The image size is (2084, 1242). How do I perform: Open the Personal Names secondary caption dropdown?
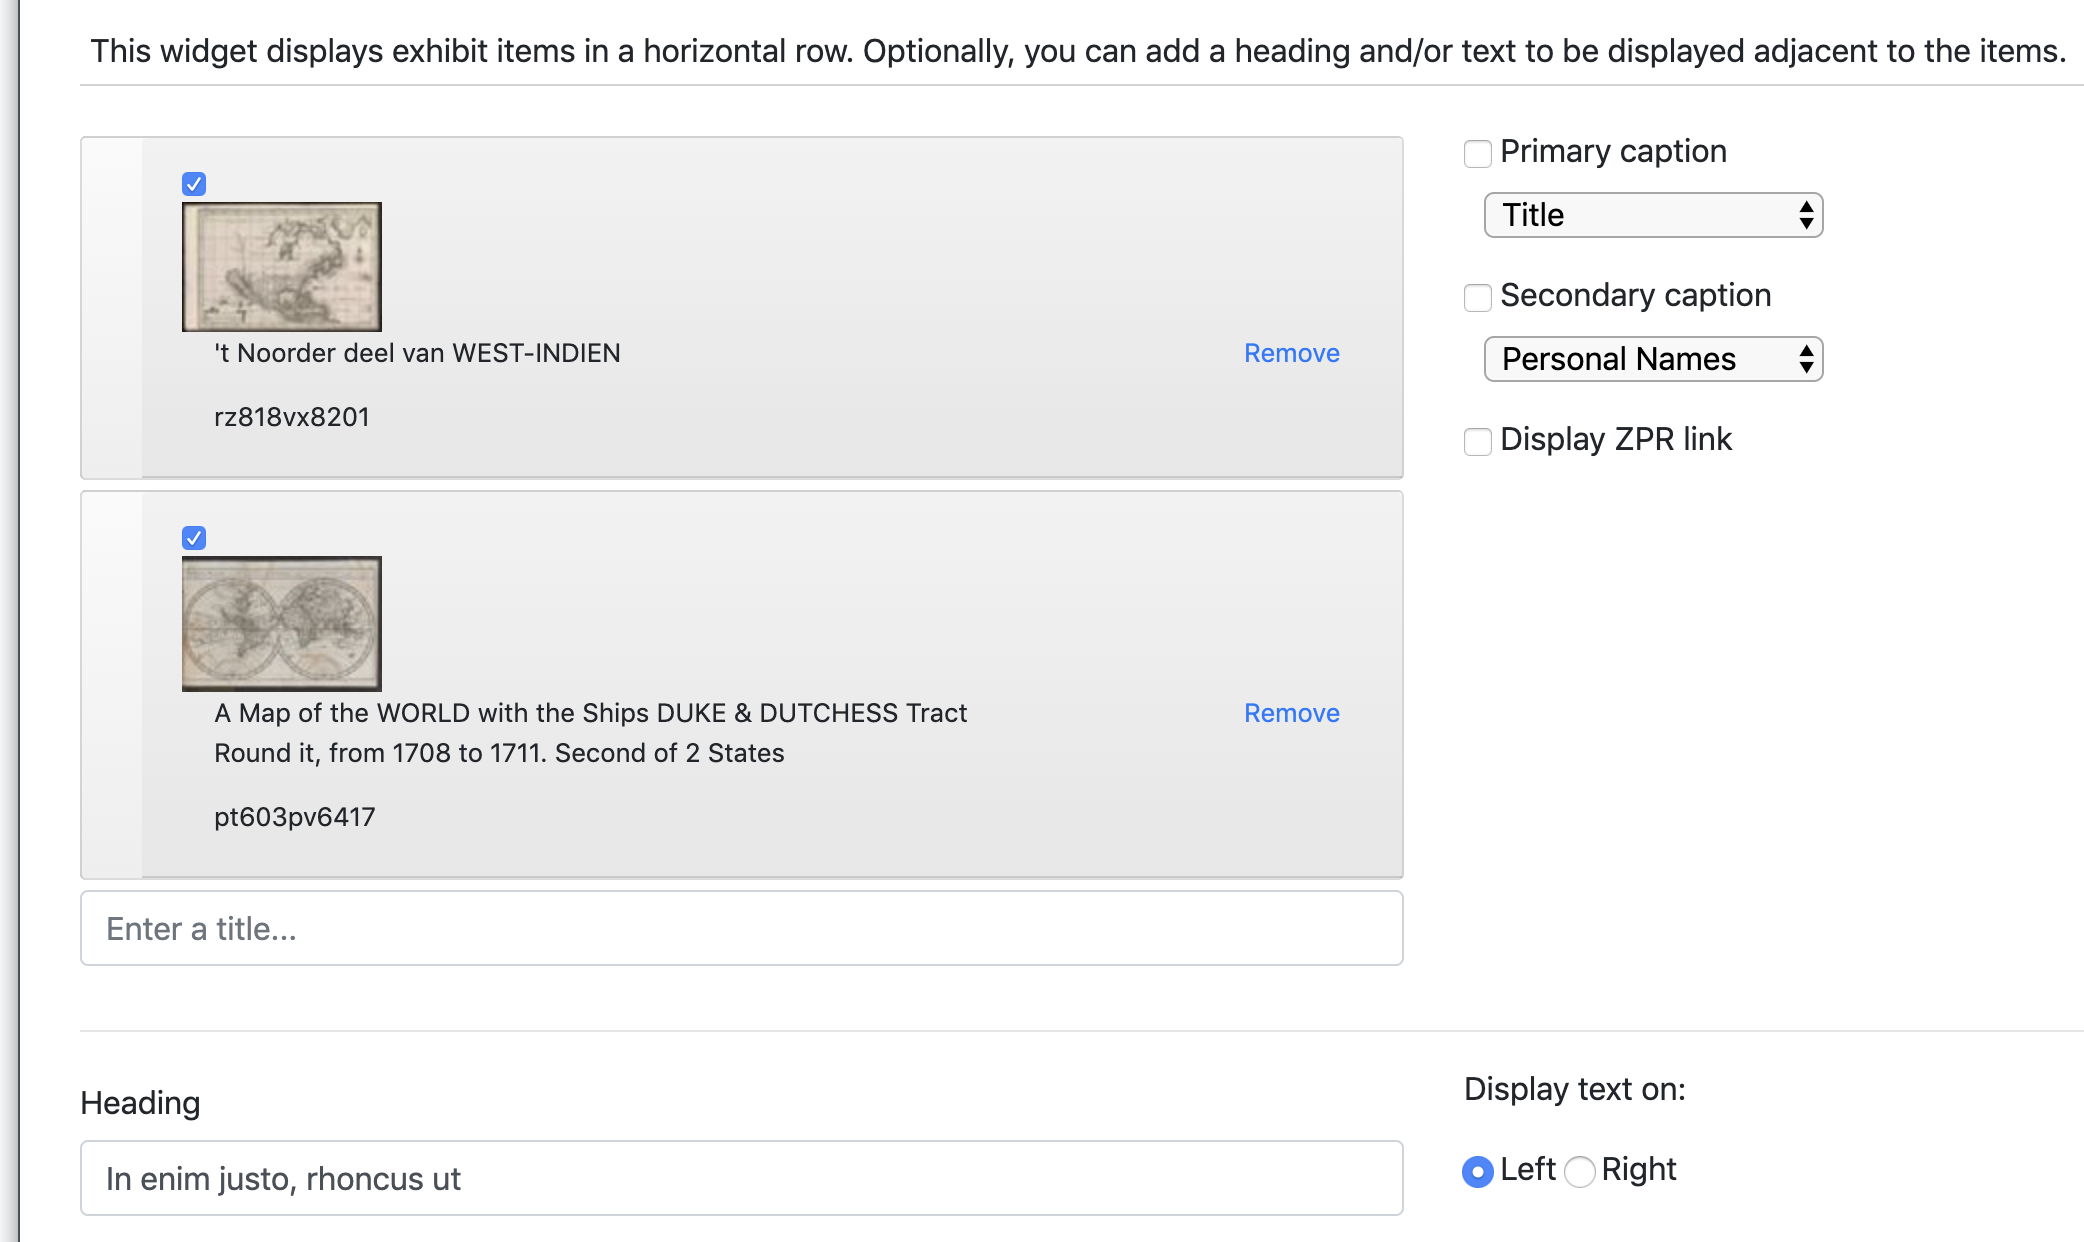point(1652,359)
